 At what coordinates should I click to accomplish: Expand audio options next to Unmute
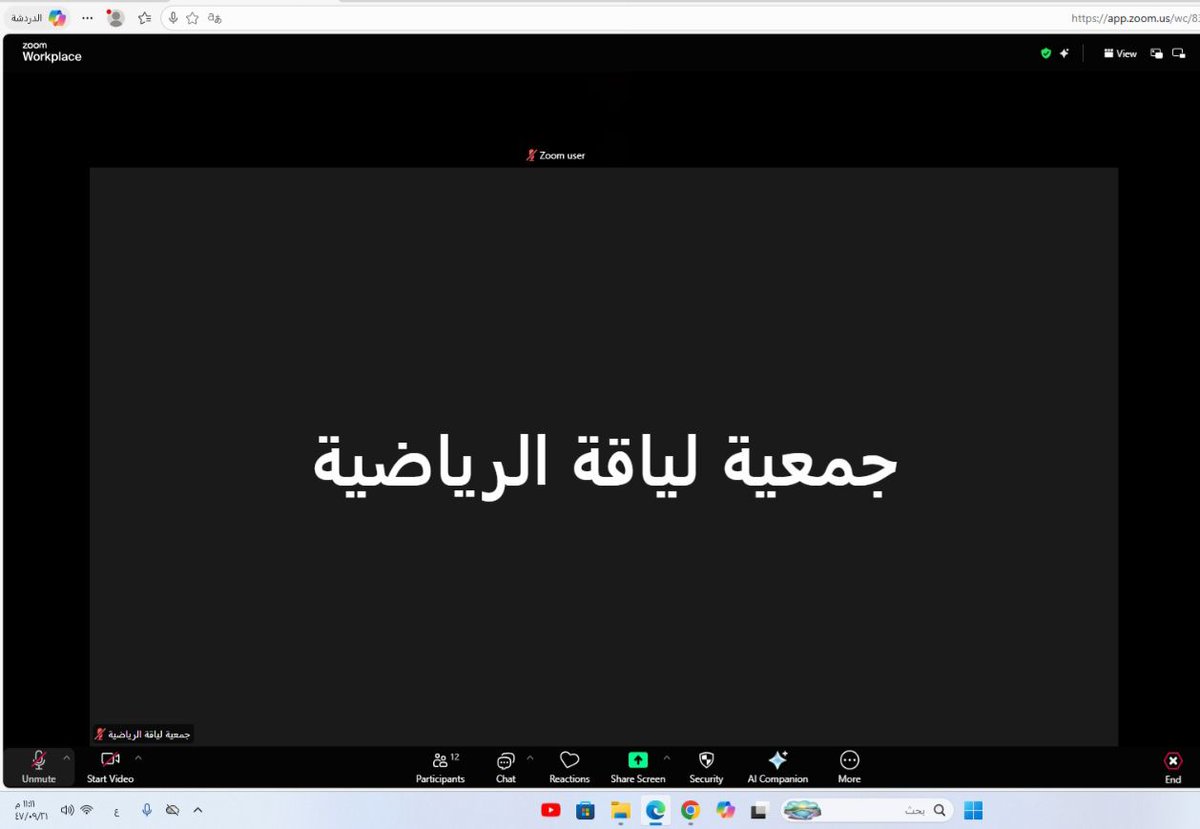66,757
